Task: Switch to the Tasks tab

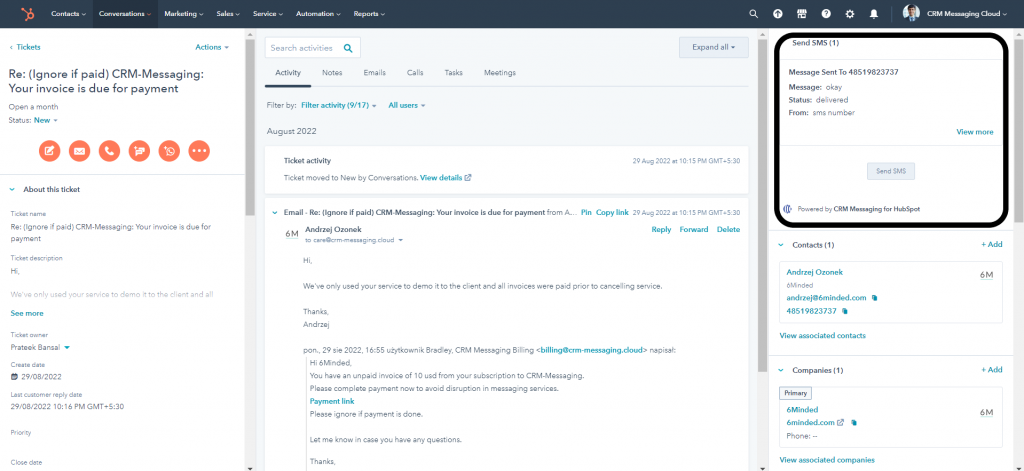Action: coord(453,73)
